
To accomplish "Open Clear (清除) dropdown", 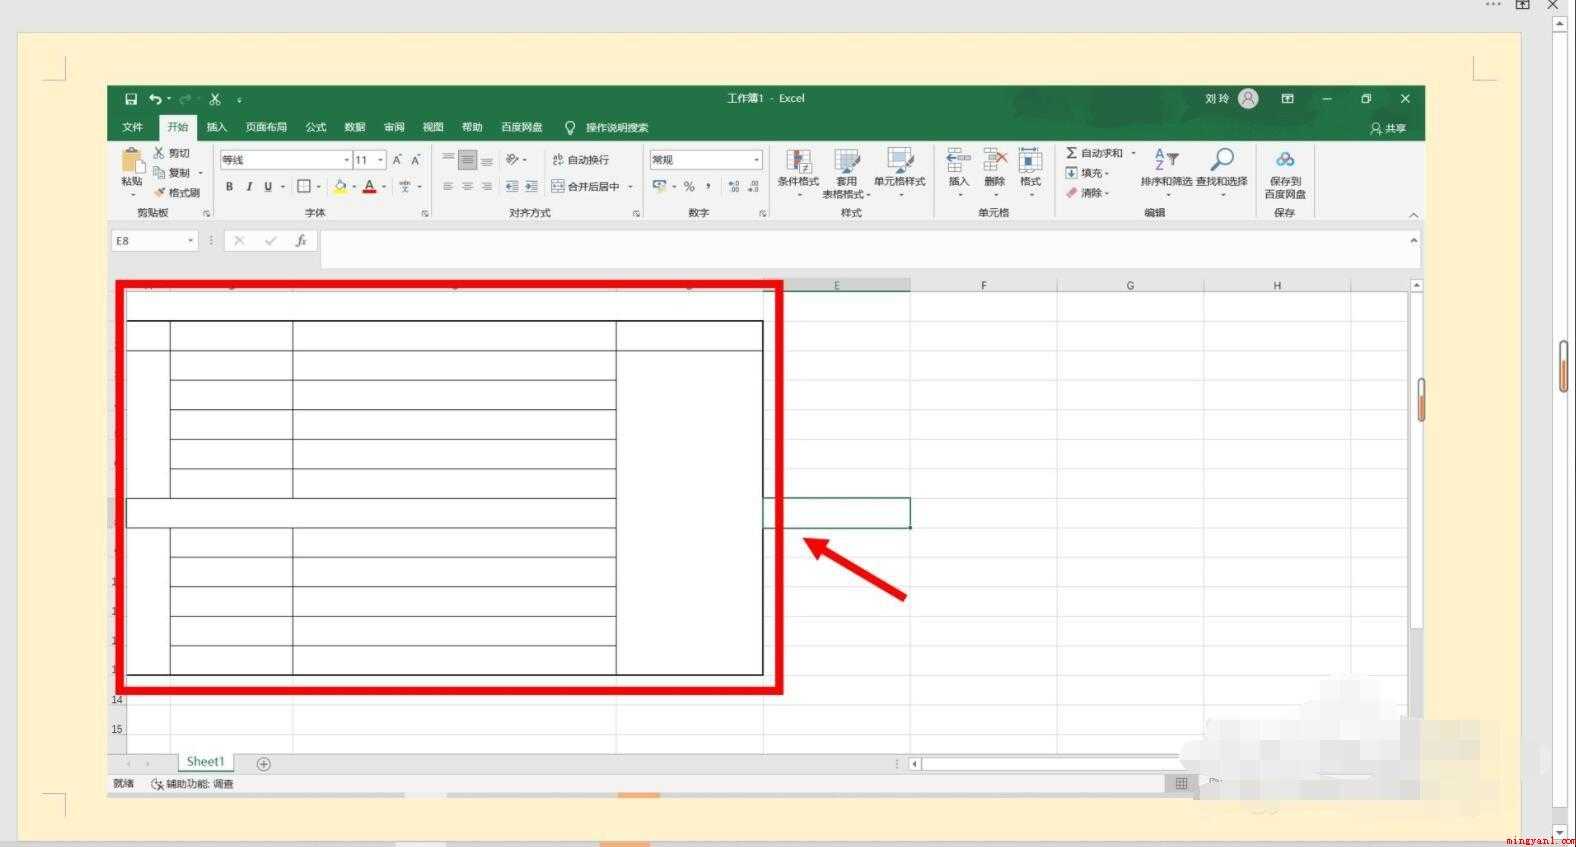I will (x=1087, y=193).
